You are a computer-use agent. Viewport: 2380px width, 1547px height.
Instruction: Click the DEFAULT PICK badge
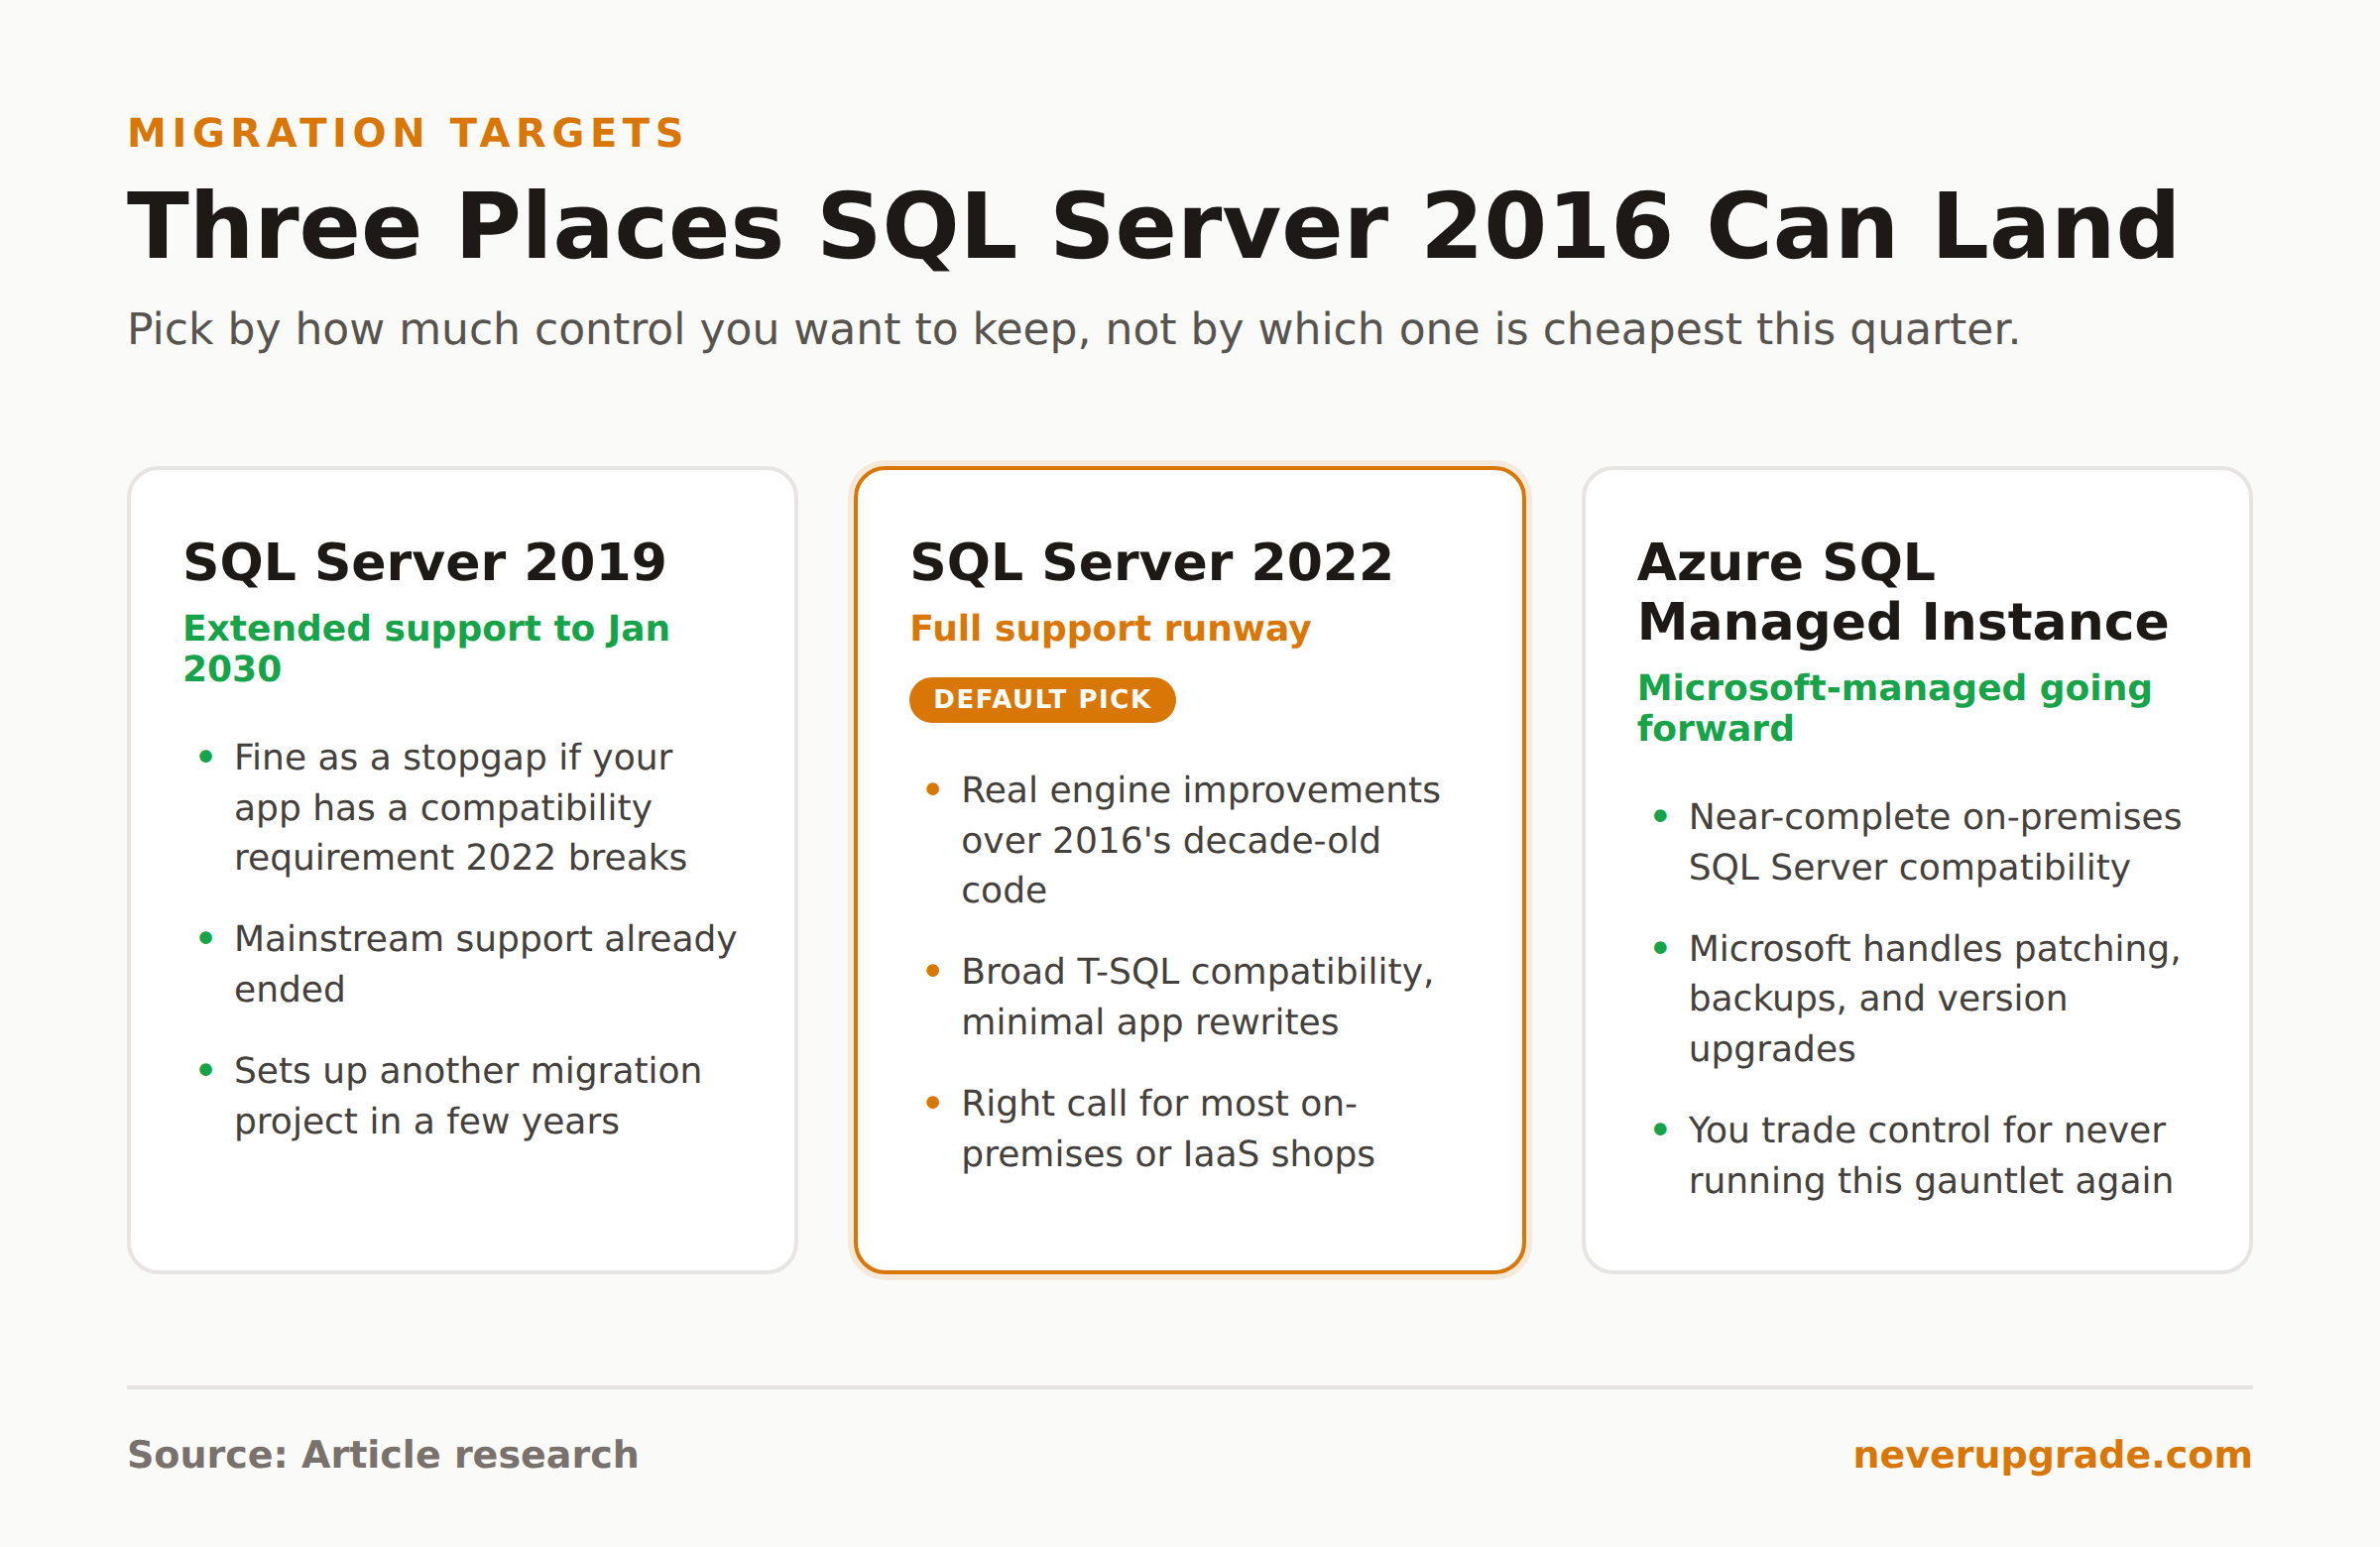click(x=1042, y=699)
